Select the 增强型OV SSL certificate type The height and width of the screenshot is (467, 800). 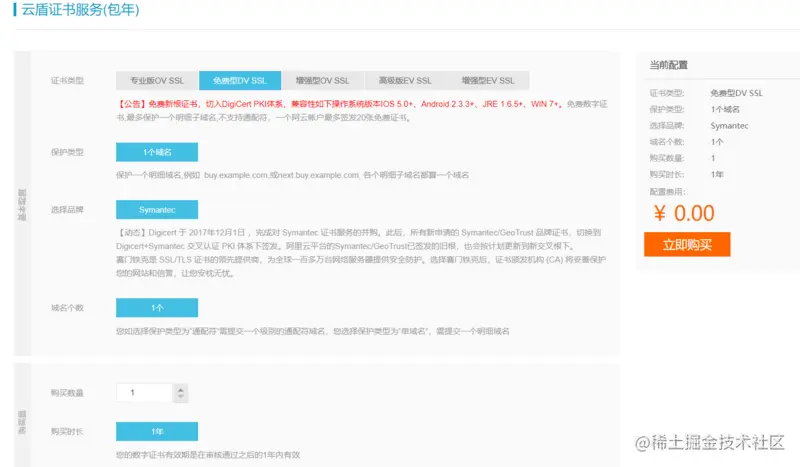[x=322, y=81]
